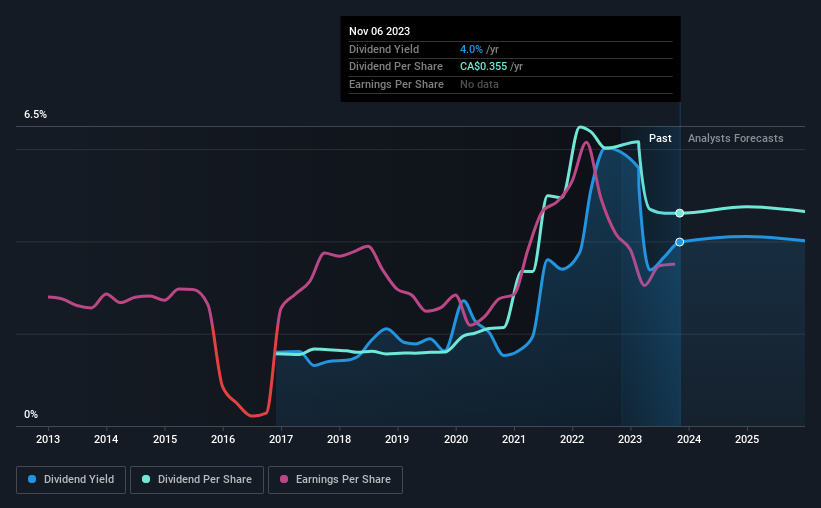Click the 2015 x-axis label
This screenshot has width=821, height=508.
tap(165, 439)
